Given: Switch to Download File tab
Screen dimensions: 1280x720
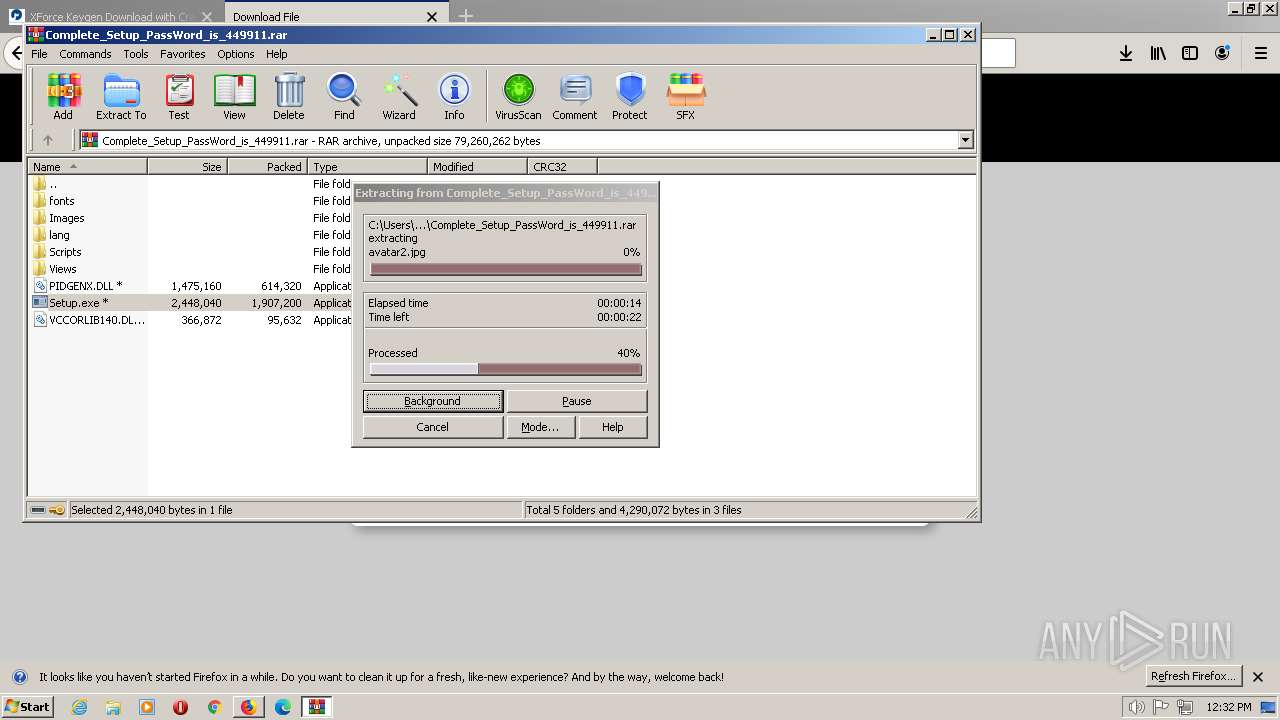Looking at the screenshot, I should pos(335,16).
